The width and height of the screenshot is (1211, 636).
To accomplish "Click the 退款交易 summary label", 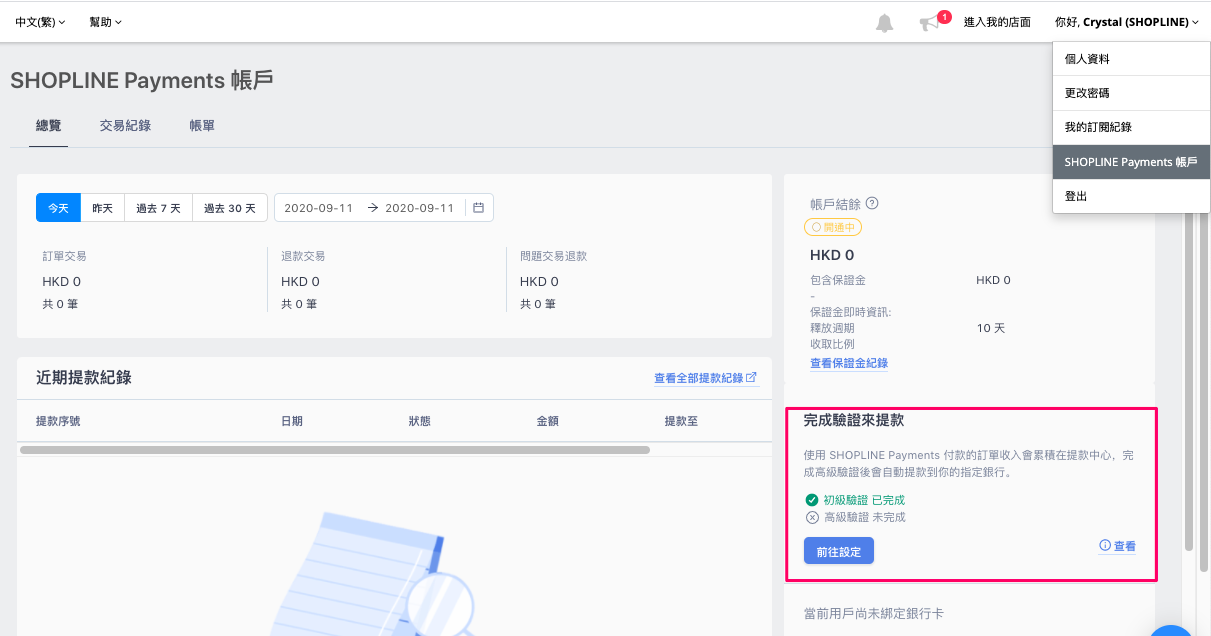I will (303, 256).
